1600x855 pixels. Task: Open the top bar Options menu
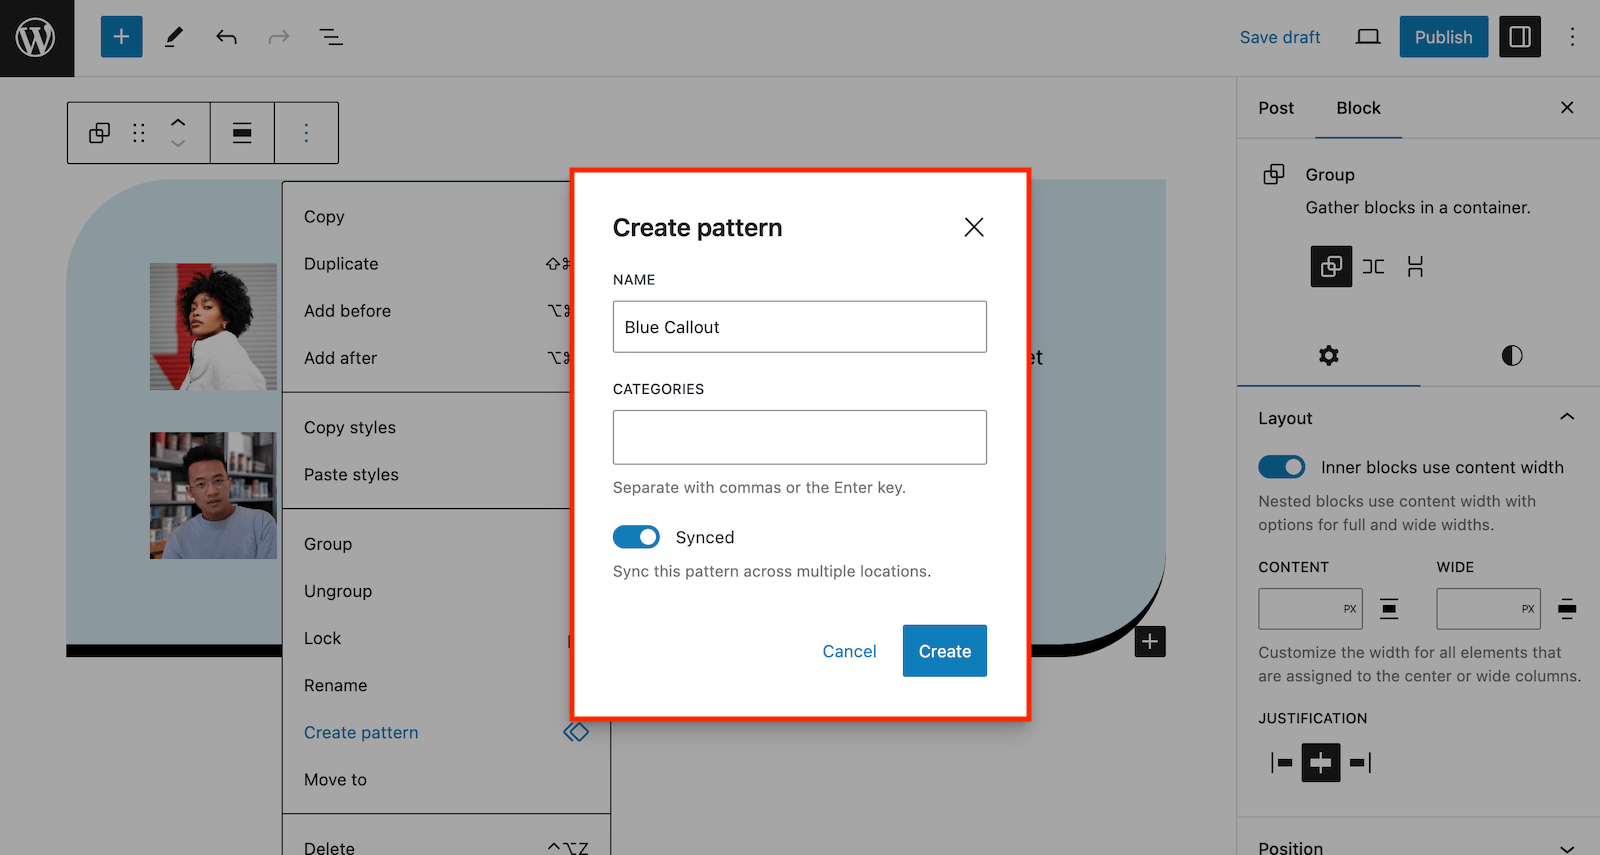pyautogui.click(x=1572, y=37)
